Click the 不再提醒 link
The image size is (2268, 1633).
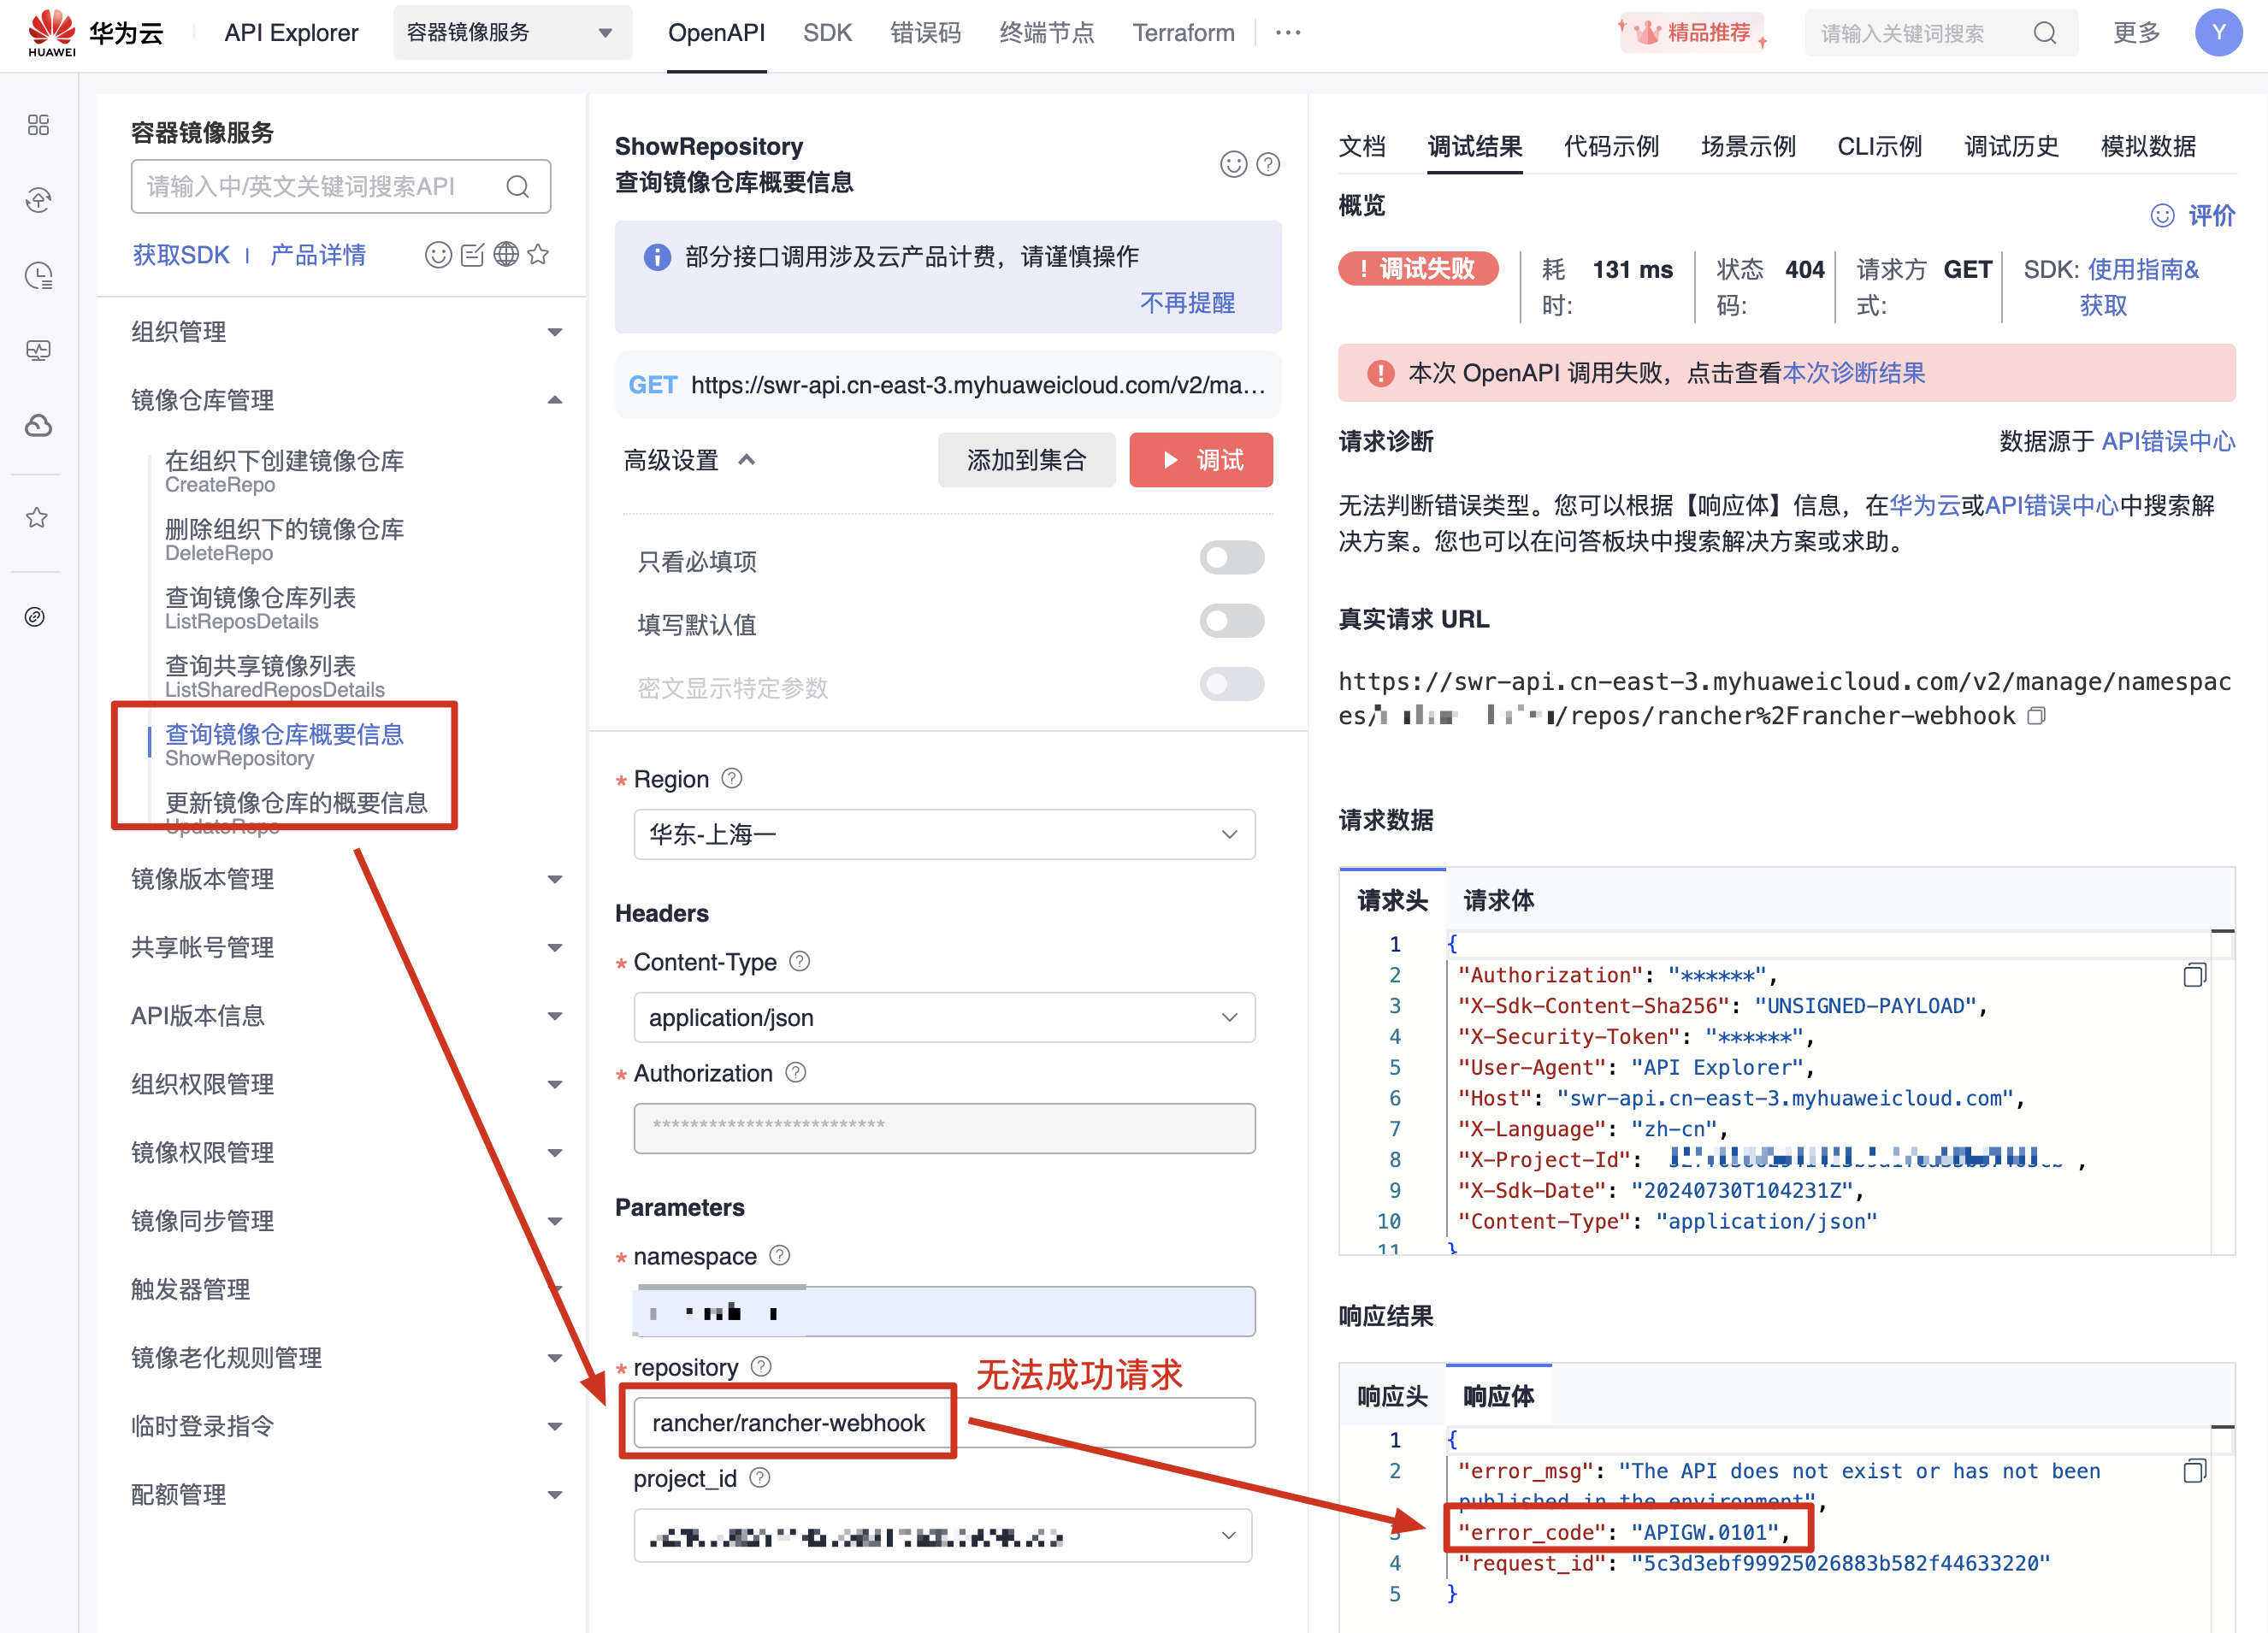click(x=1187, y=303)
